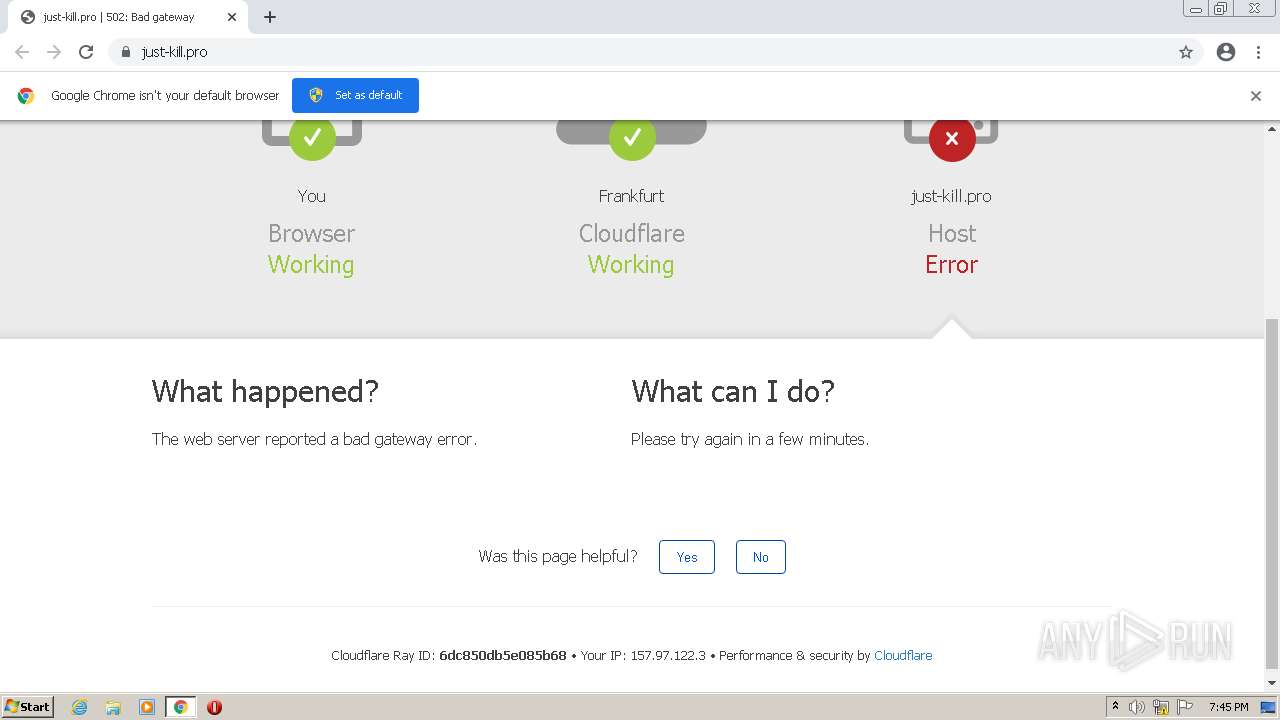The image size is (1280, 720).
Task: Open the Chrome three-dot menu
Action: (x=1259, y=52)
